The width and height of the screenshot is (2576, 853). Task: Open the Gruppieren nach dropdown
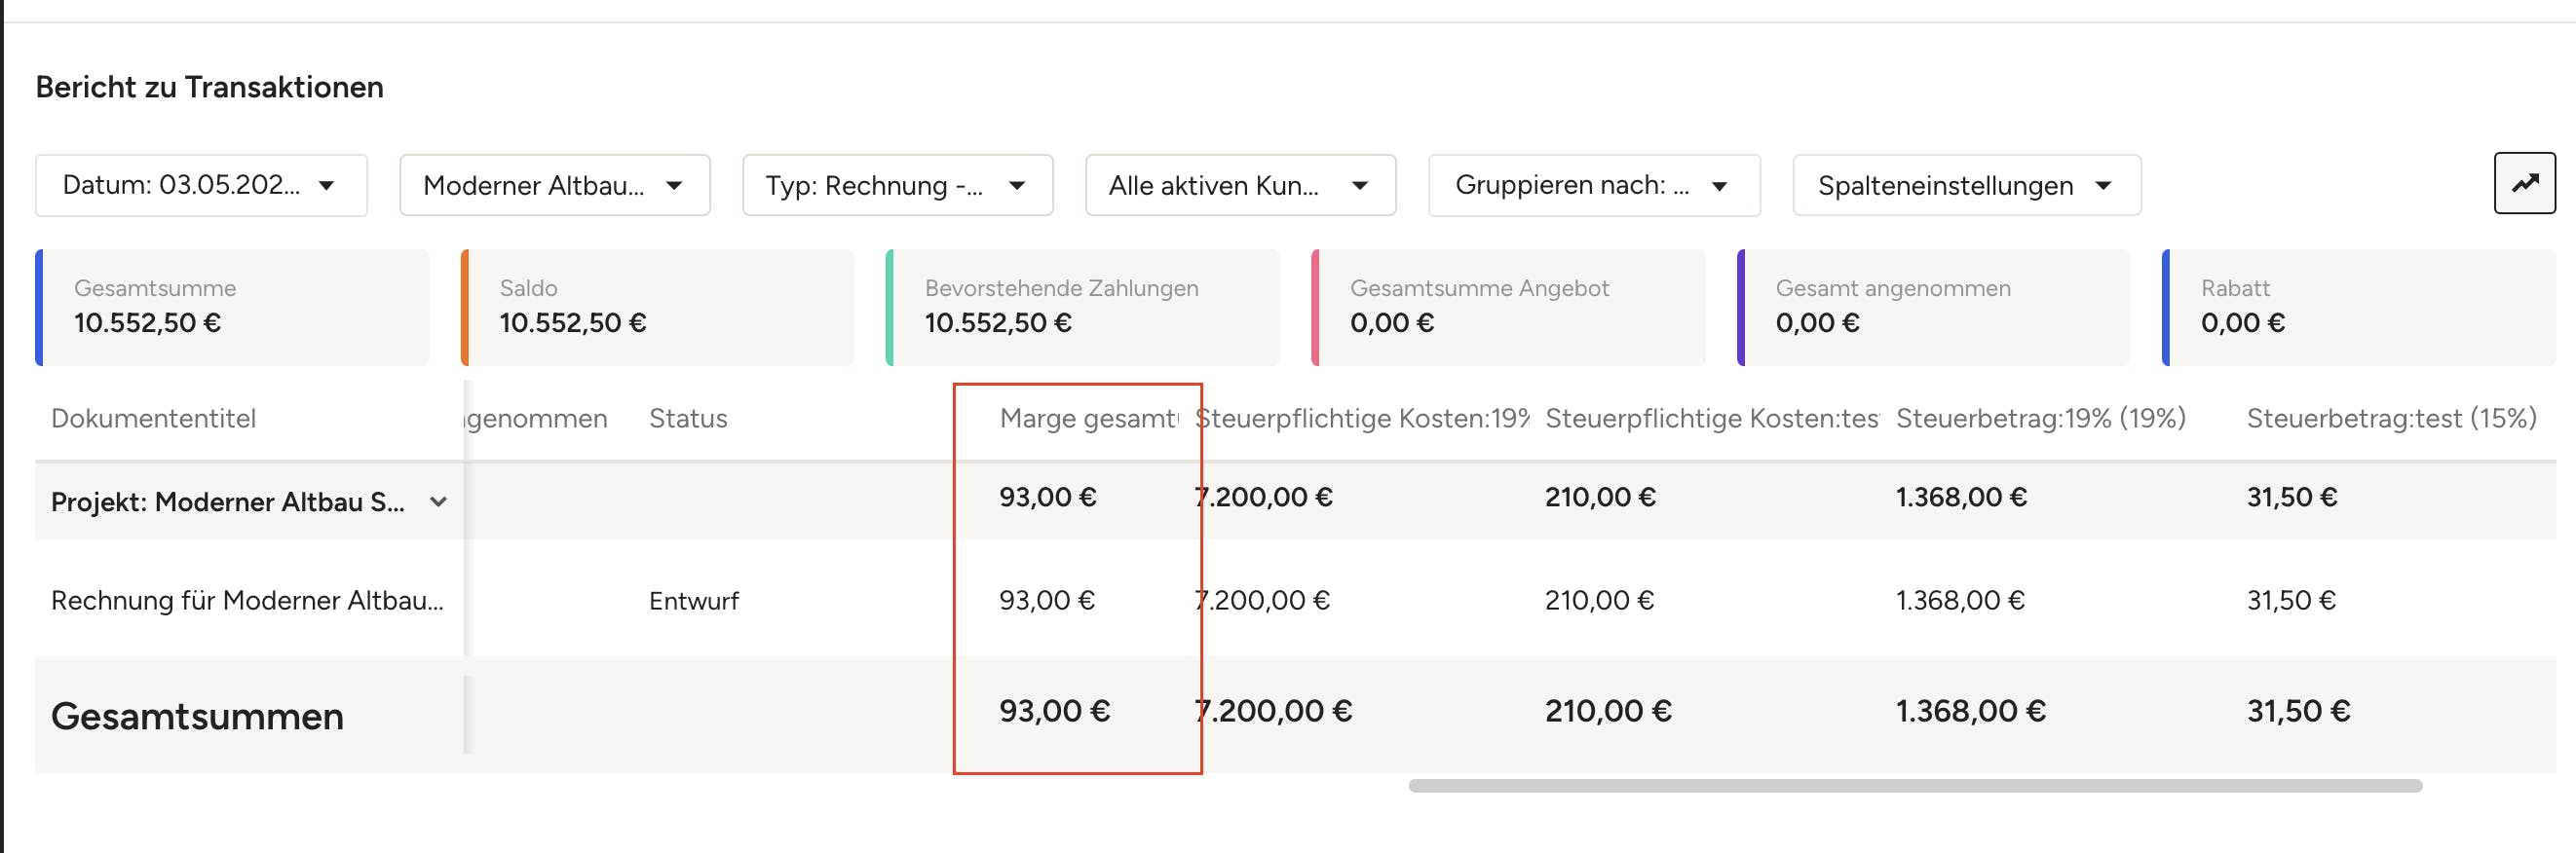coord(1593,185)
